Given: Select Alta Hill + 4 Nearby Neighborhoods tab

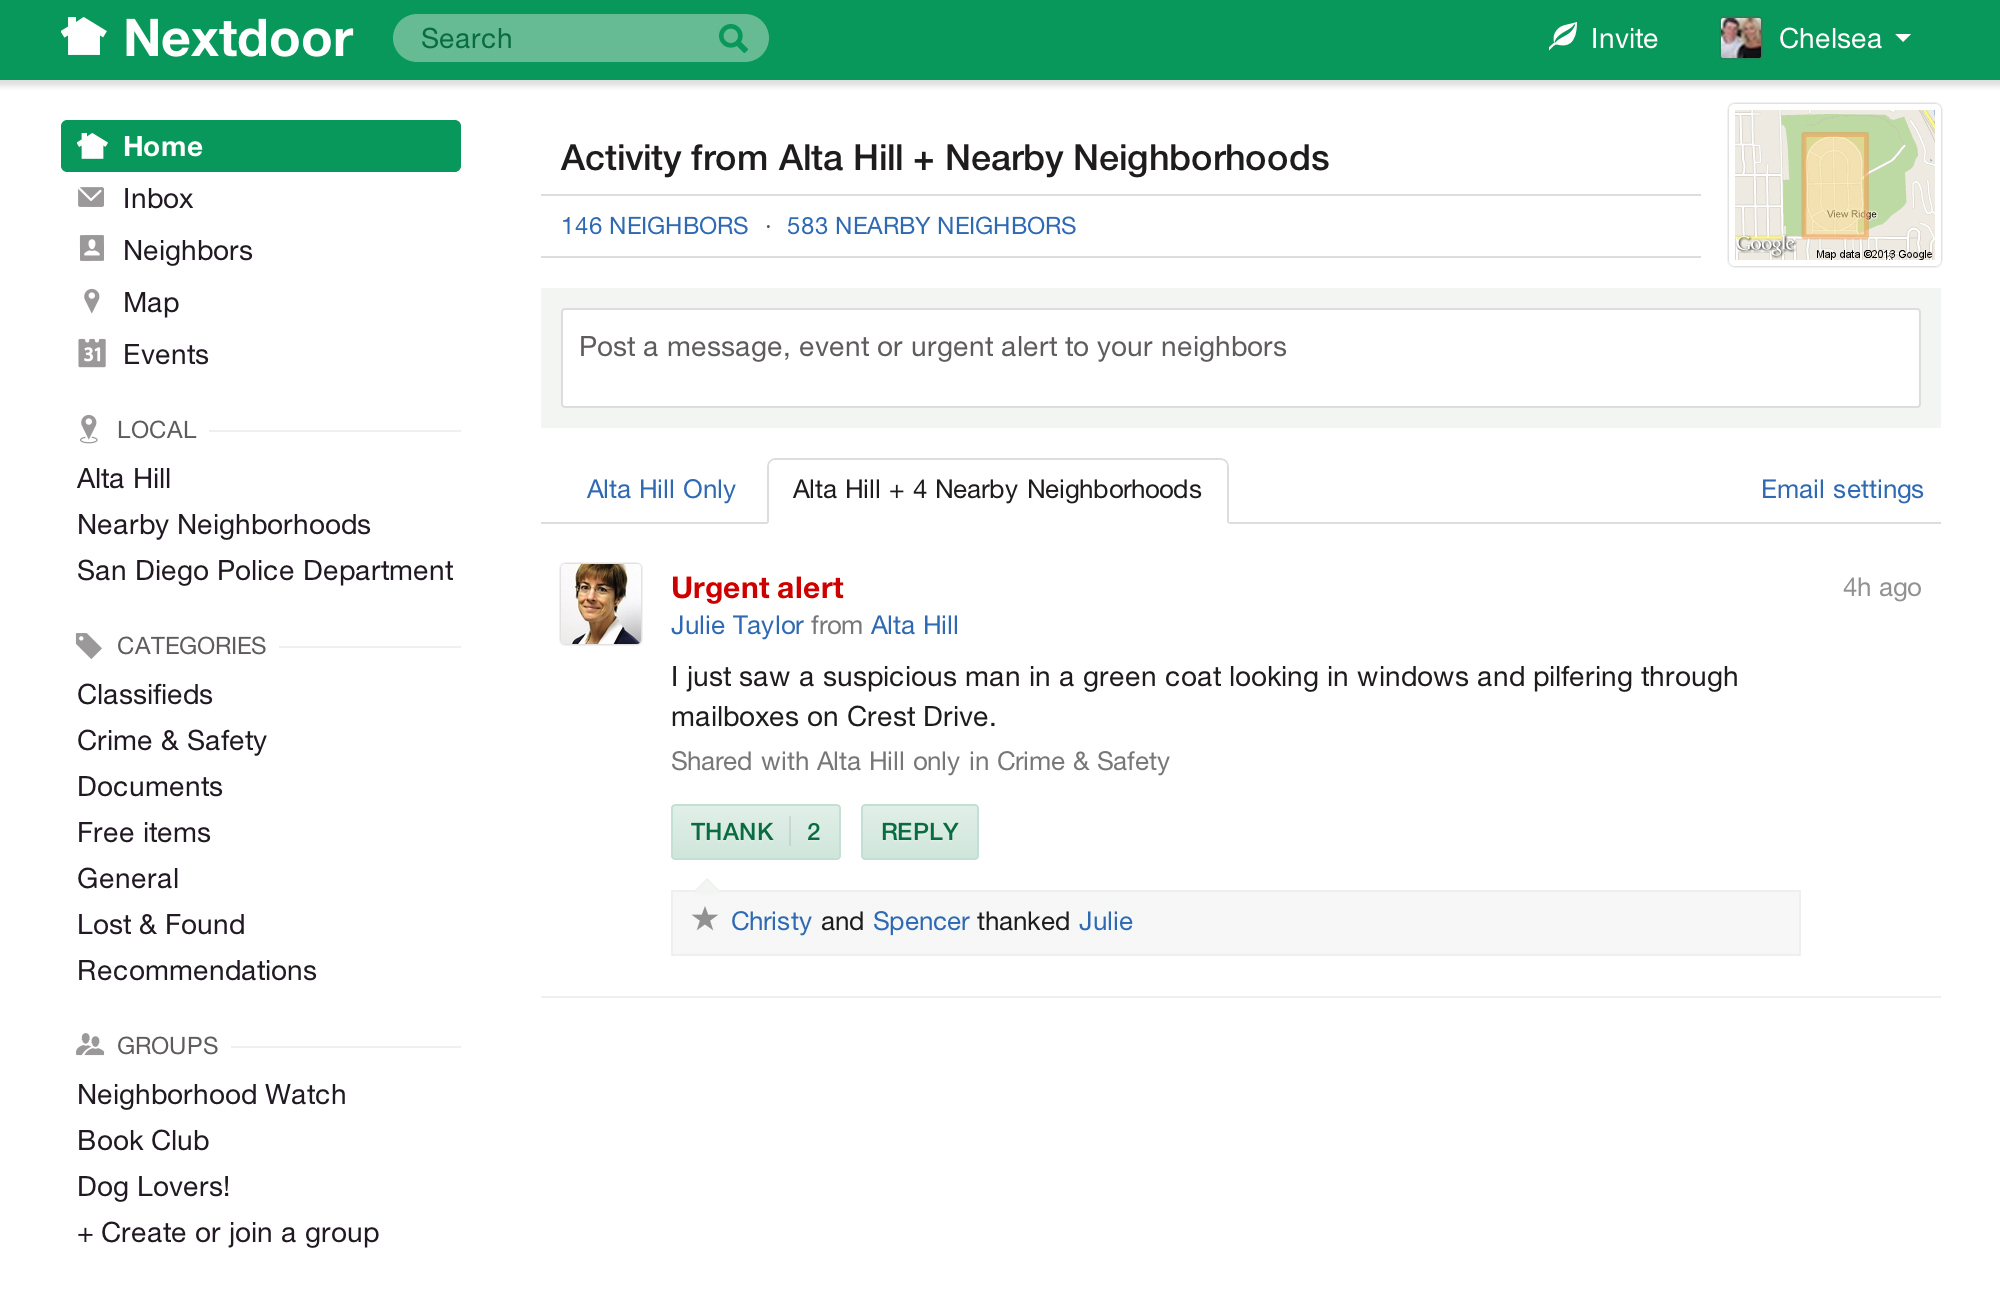Looking at the screenshot, I should tap(997, 490).
